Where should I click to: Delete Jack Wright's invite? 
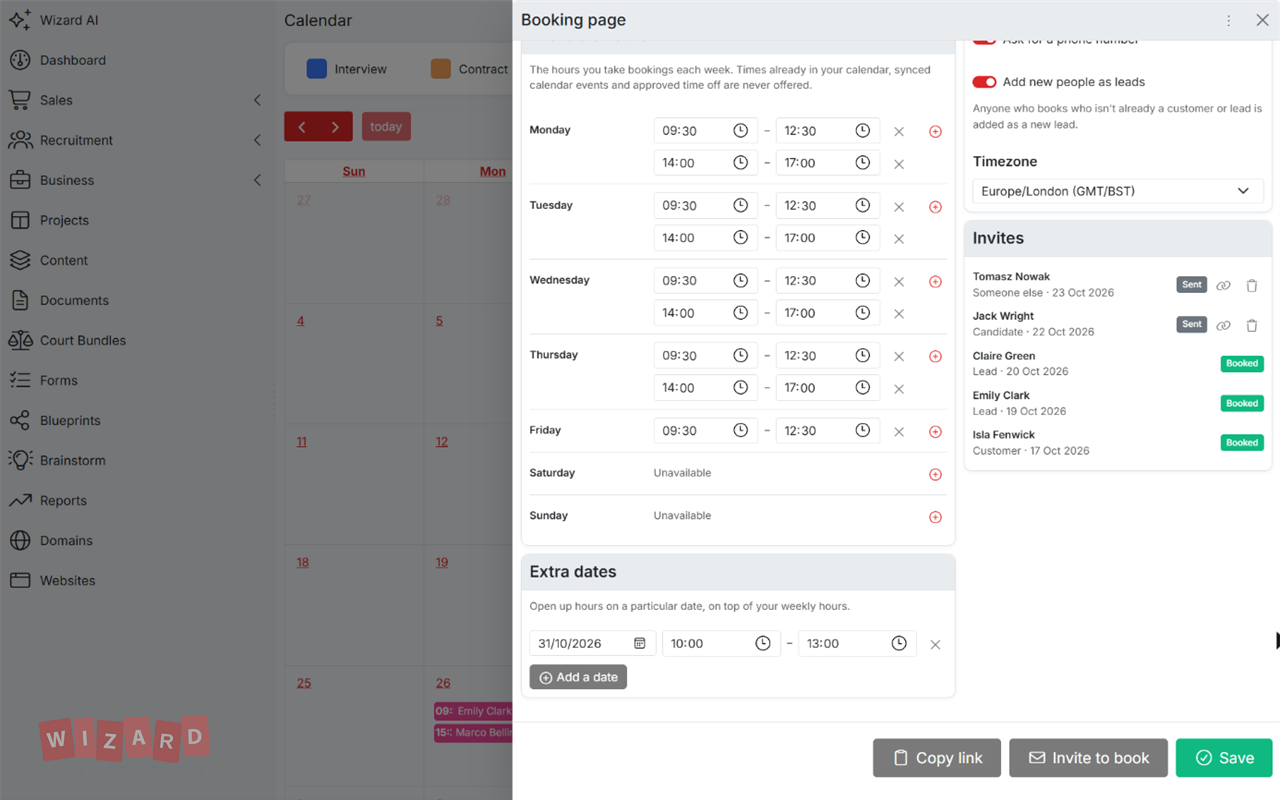(x=1251, y=325)
